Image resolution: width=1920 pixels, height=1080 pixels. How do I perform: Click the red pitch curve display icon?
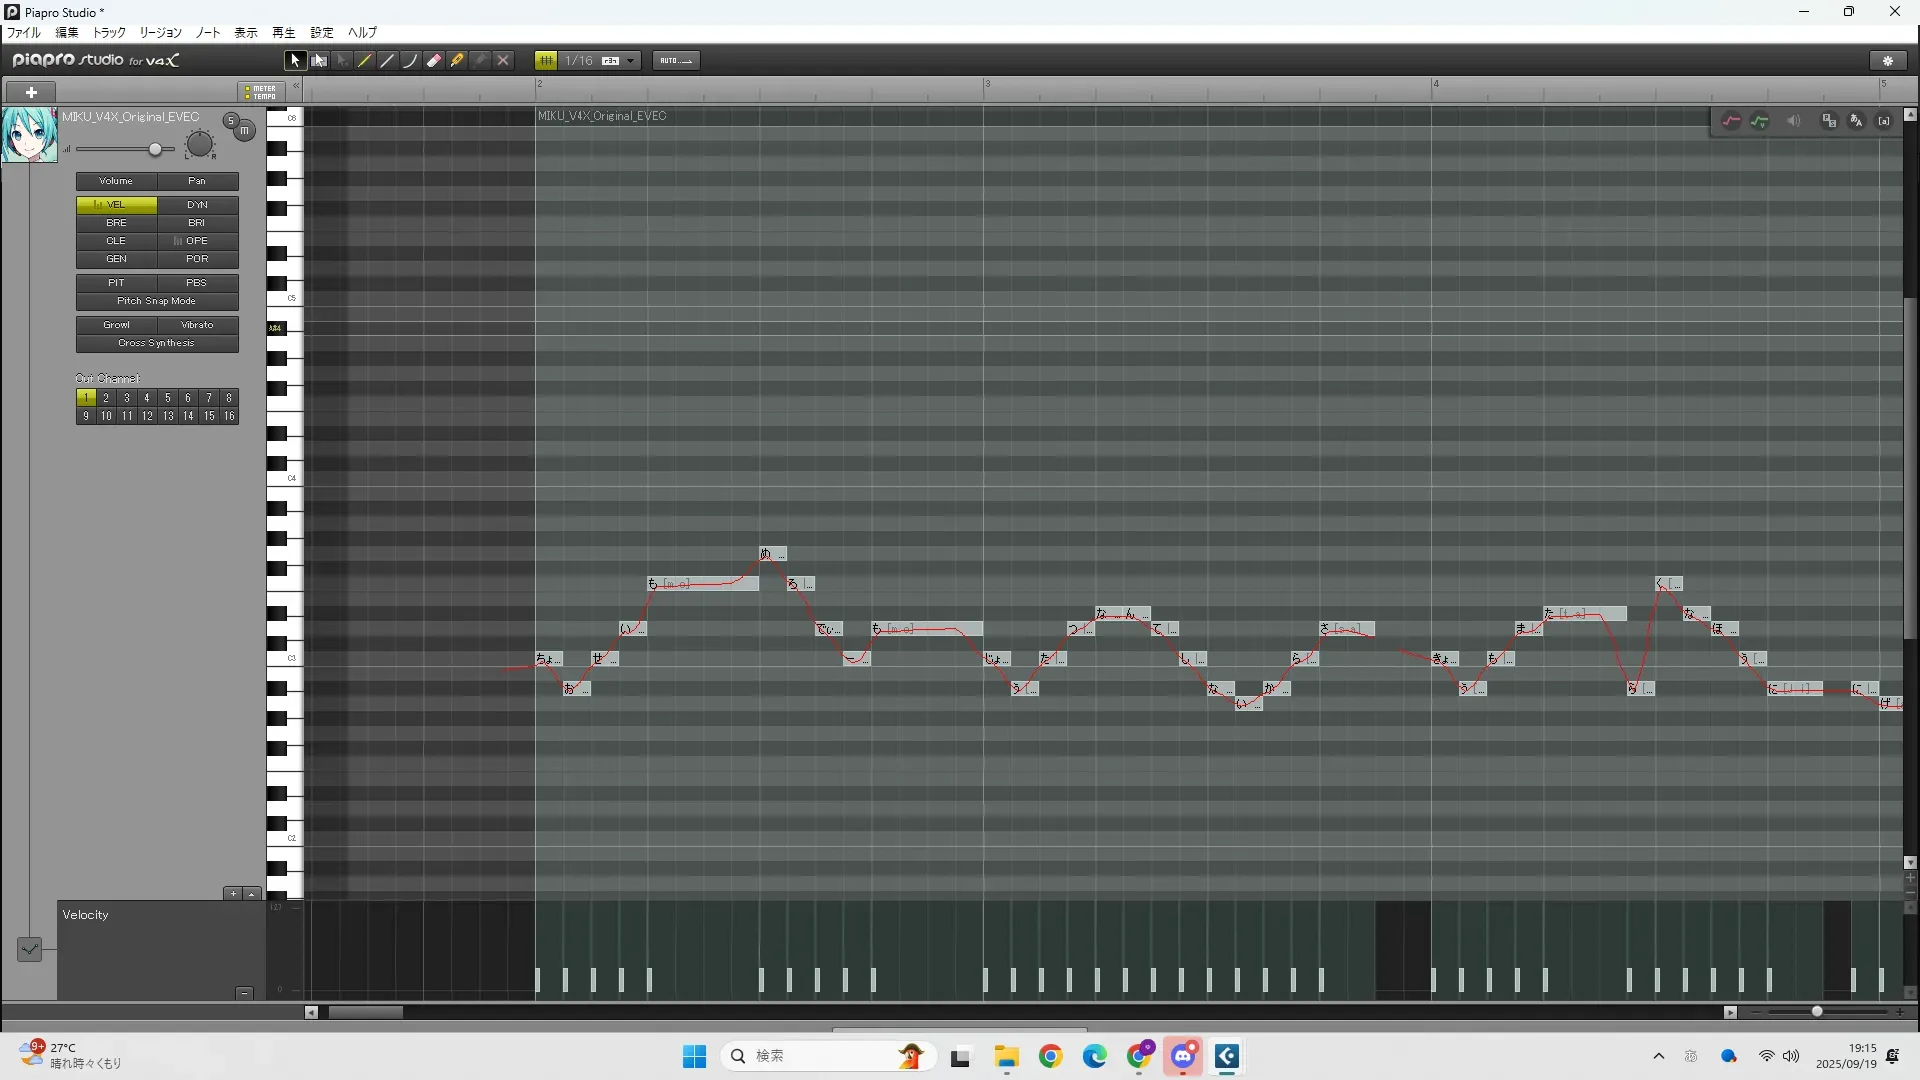1731,121
